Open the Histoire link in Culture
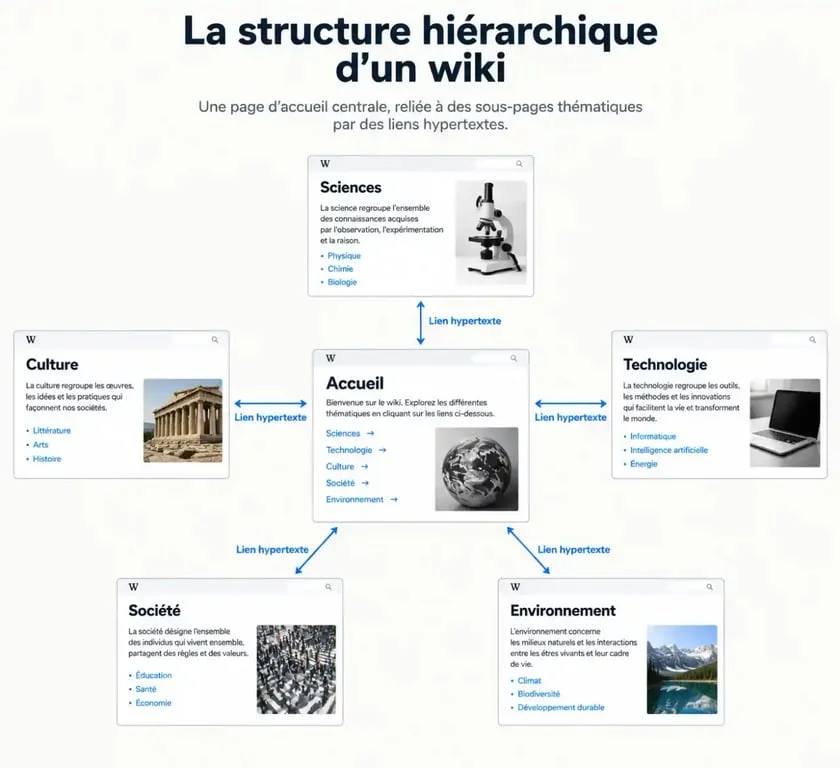The width and height of the screenshot is (840, 768). pos(47,459)
